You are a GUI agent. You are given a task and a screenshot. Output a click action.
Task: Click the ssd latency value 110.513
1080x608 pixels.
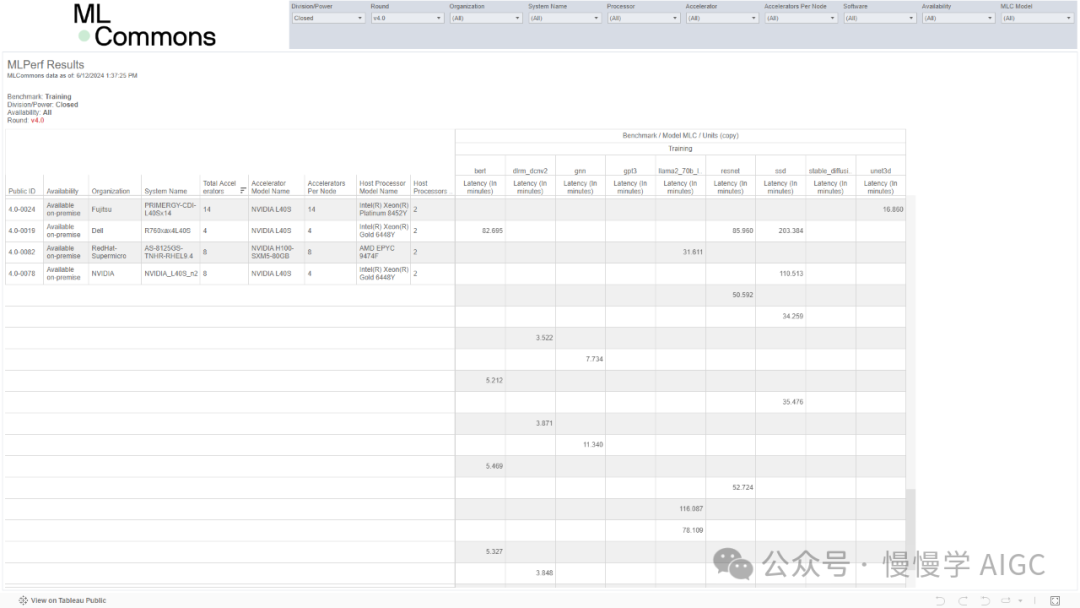(x=791, y=273)
